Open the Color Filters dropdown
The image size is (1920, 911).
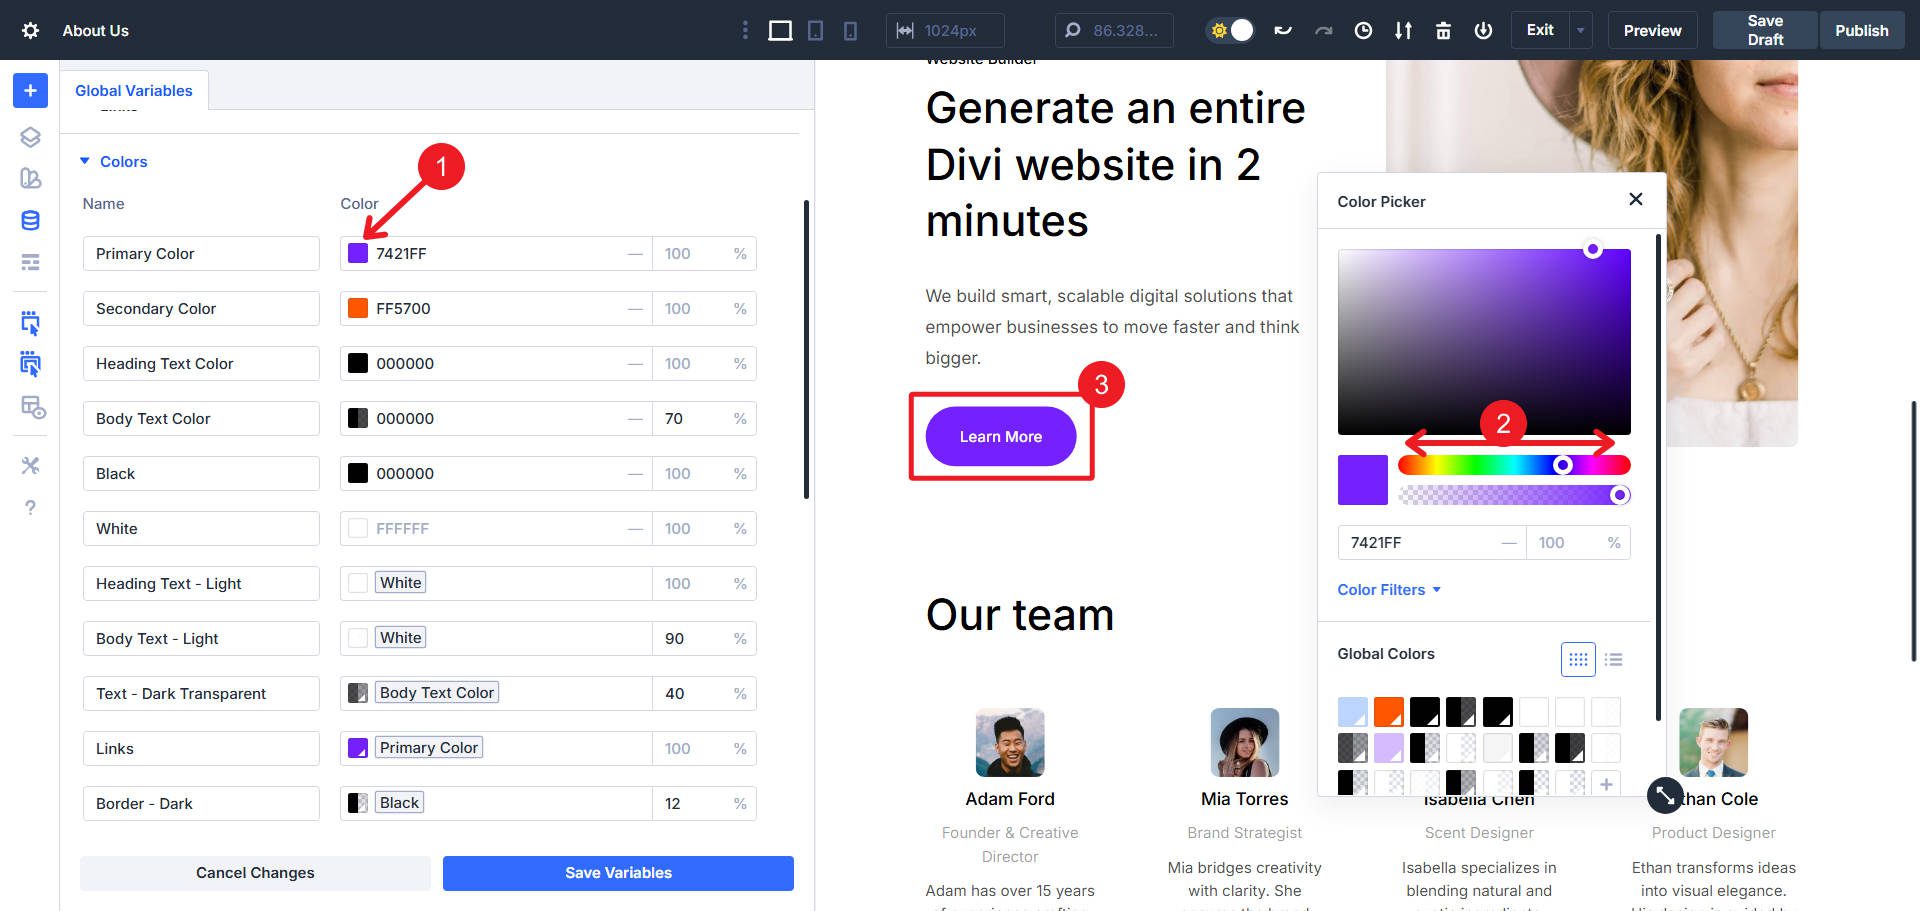[1388, 589]
